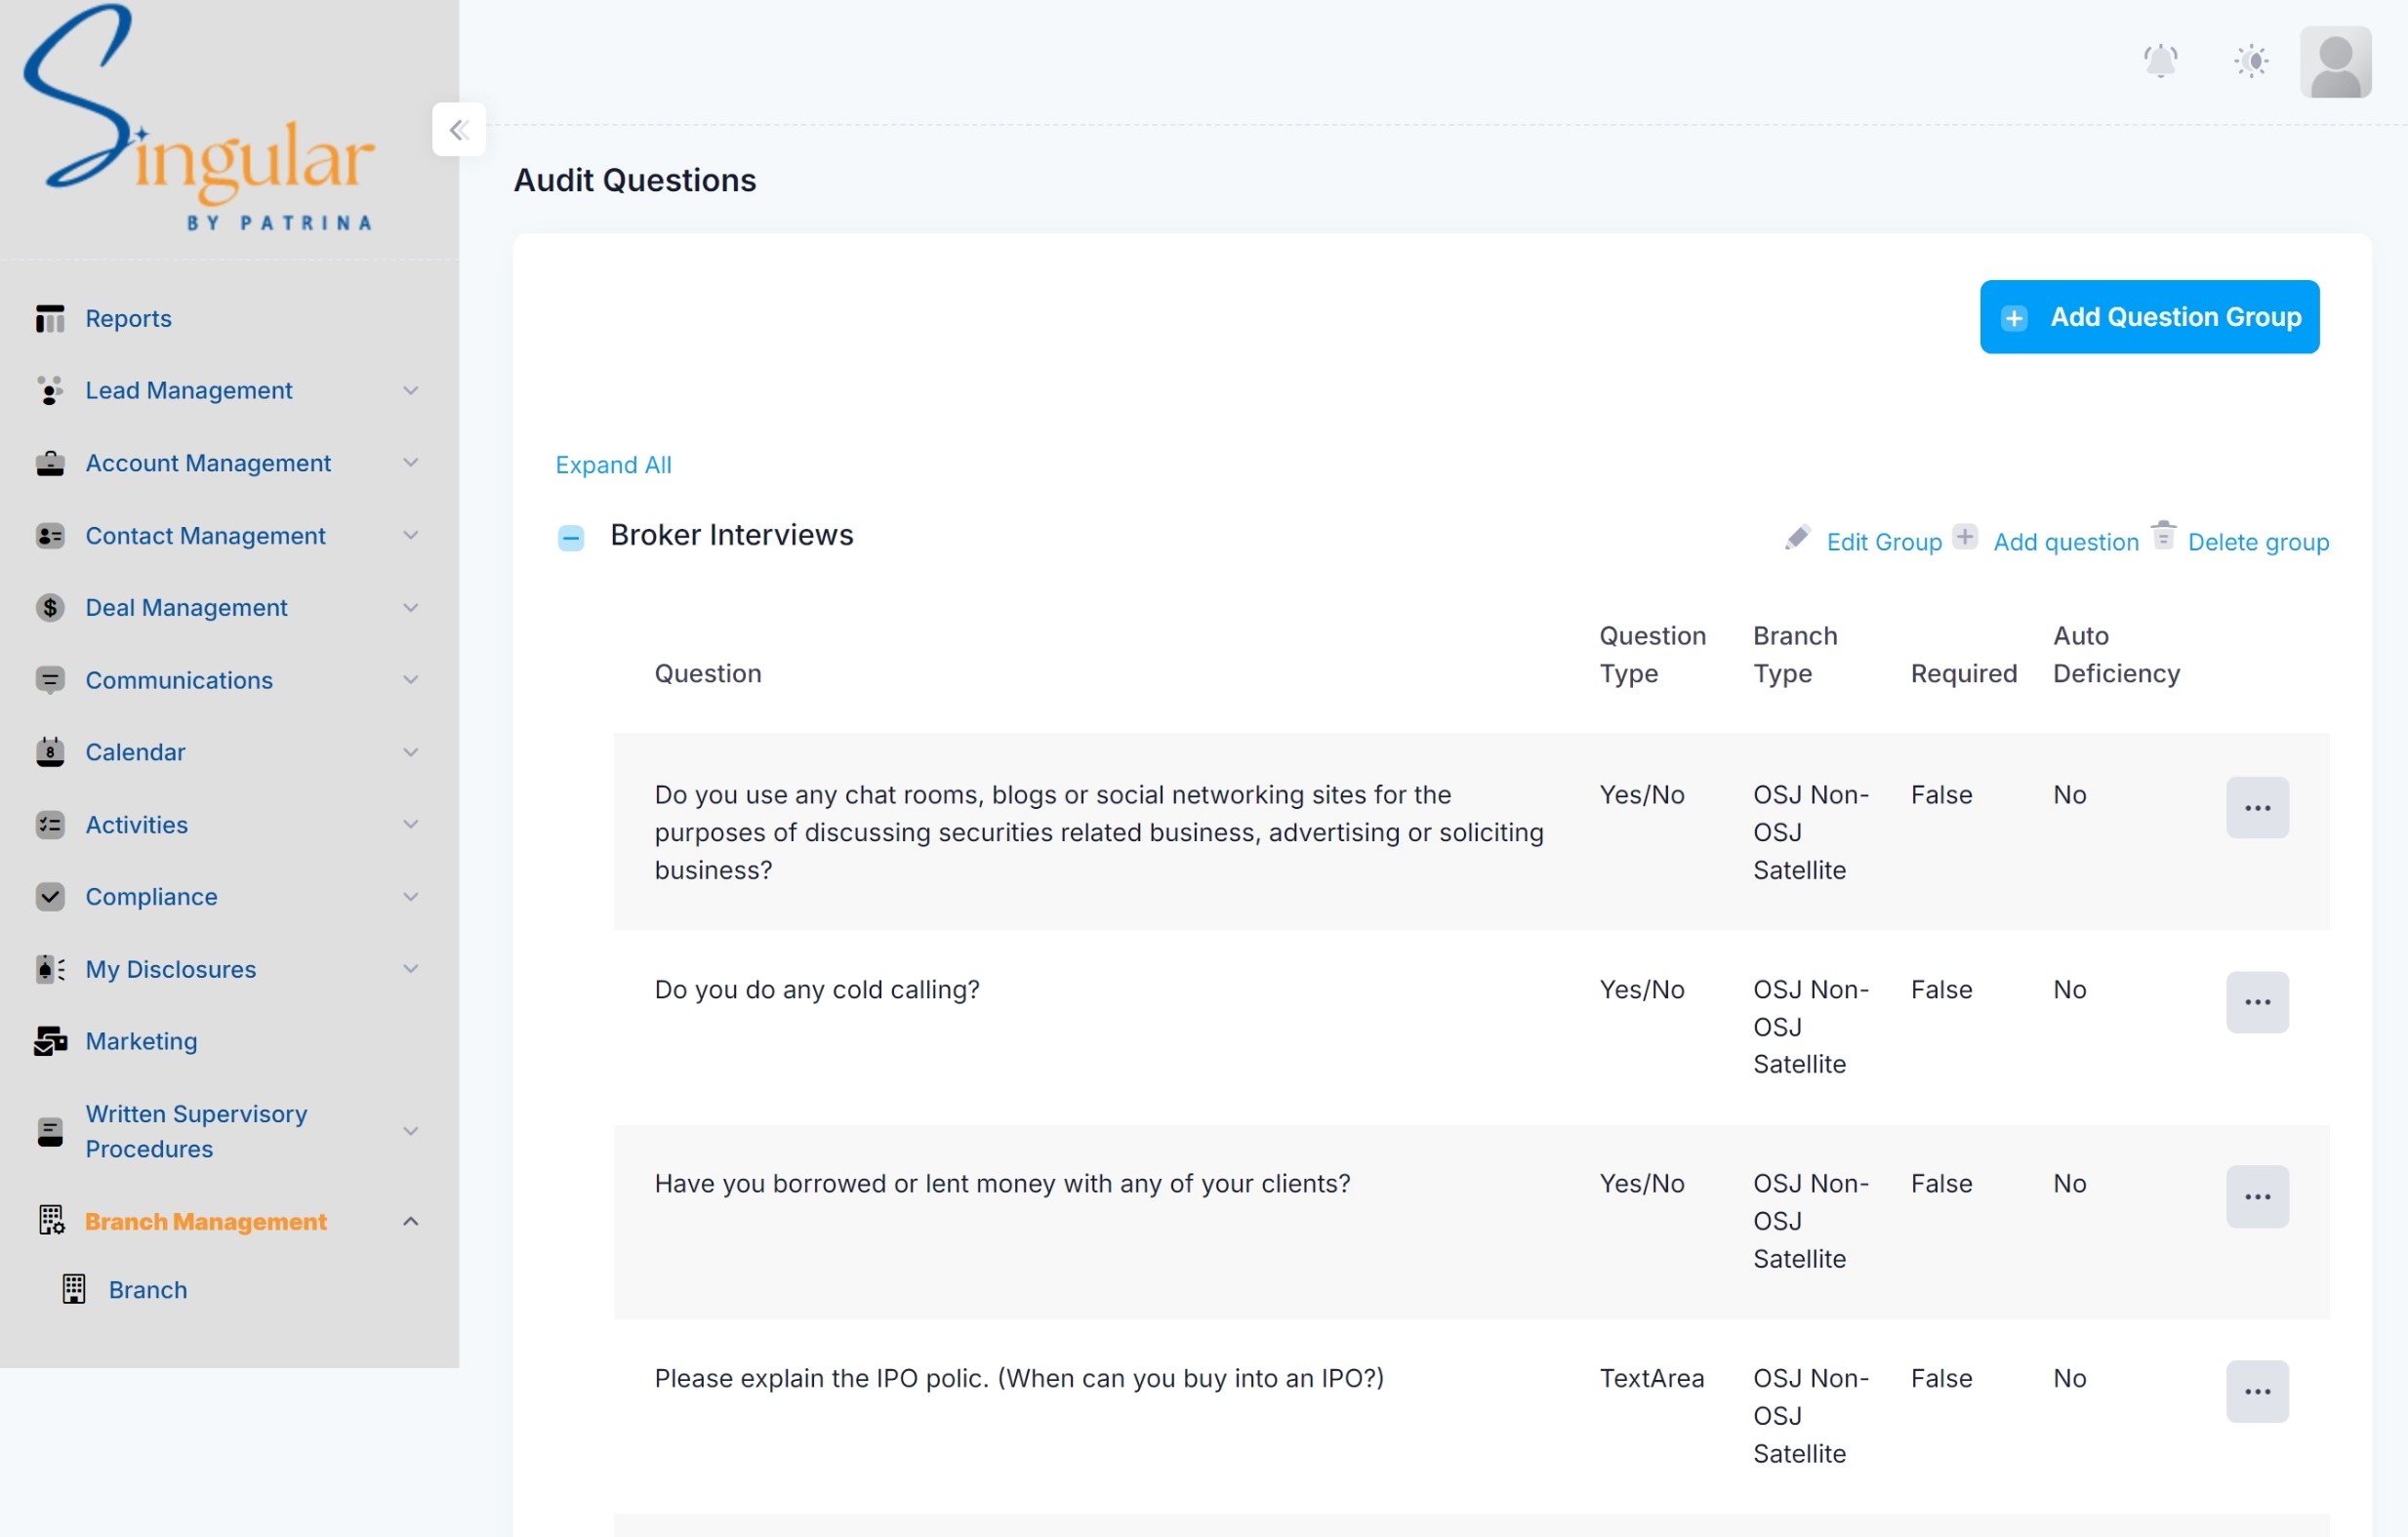Open actions menu for borrowed money question
Image resolution: width=2408 pixels, height=1537 pixels.
click(2257, 1197)
